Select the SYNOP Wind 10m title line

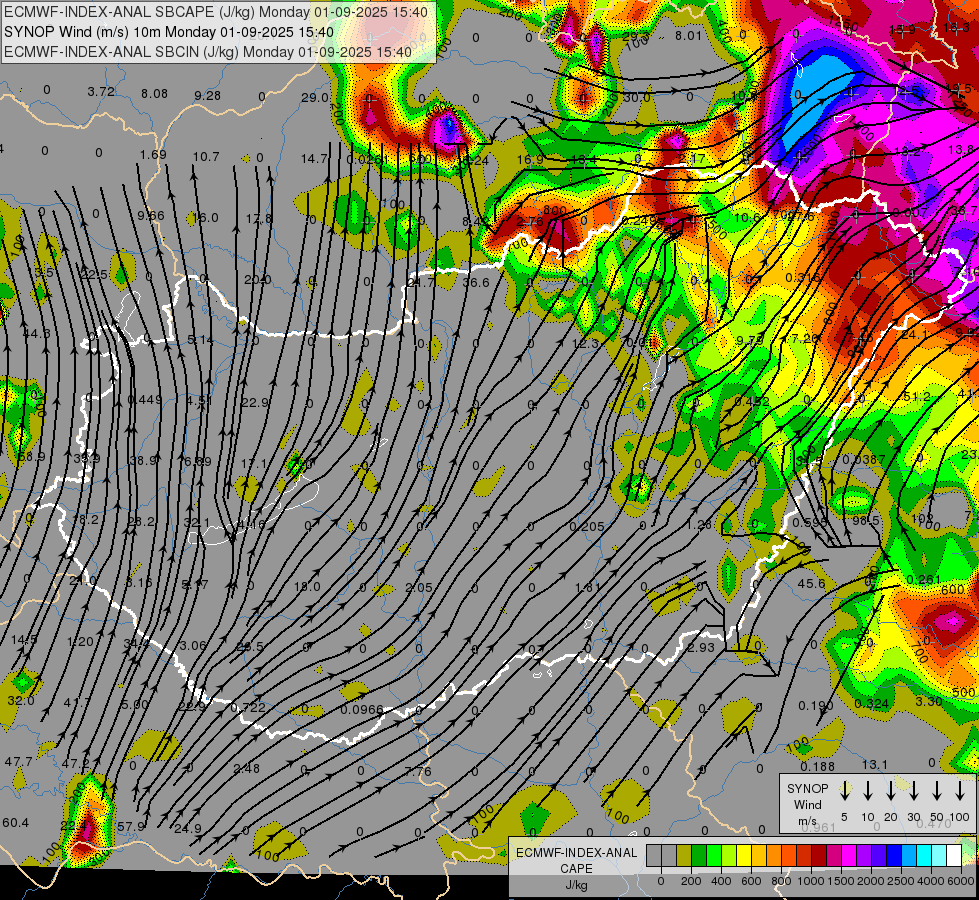click(x=169, y=32)
